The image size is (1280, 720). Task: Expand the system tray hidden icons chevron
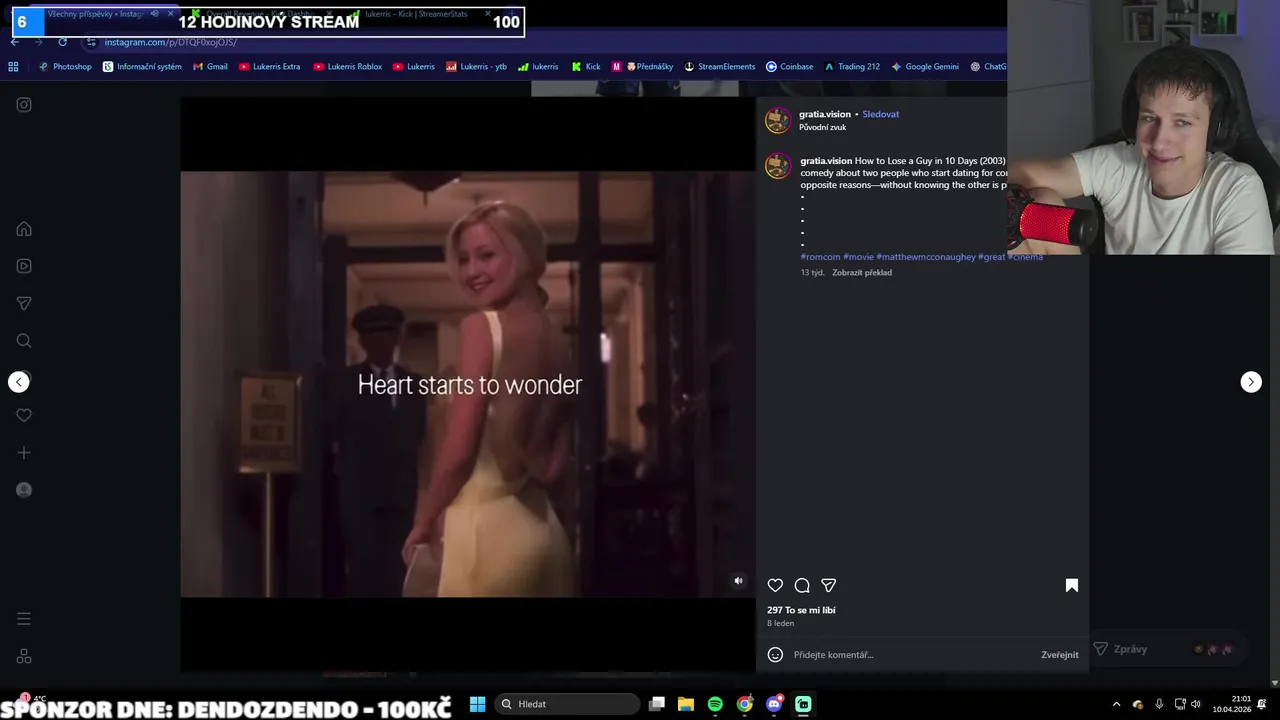1116,704
